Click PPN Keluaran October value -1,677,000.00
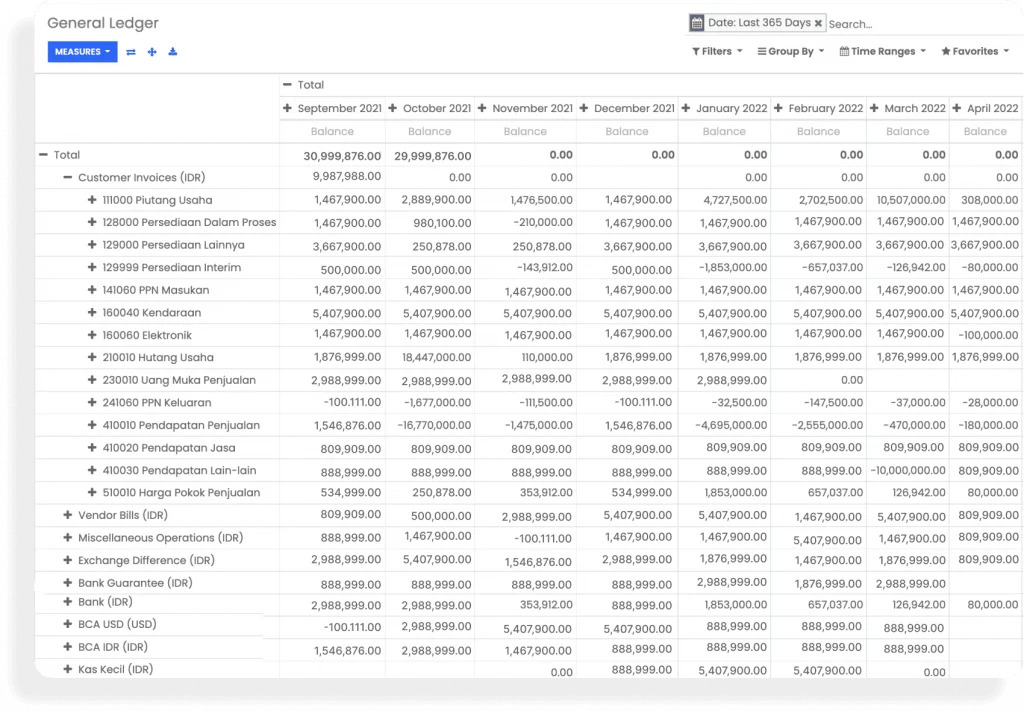Screen dimensions: 1024x713 pyautogui.click(x=438, y=403)
